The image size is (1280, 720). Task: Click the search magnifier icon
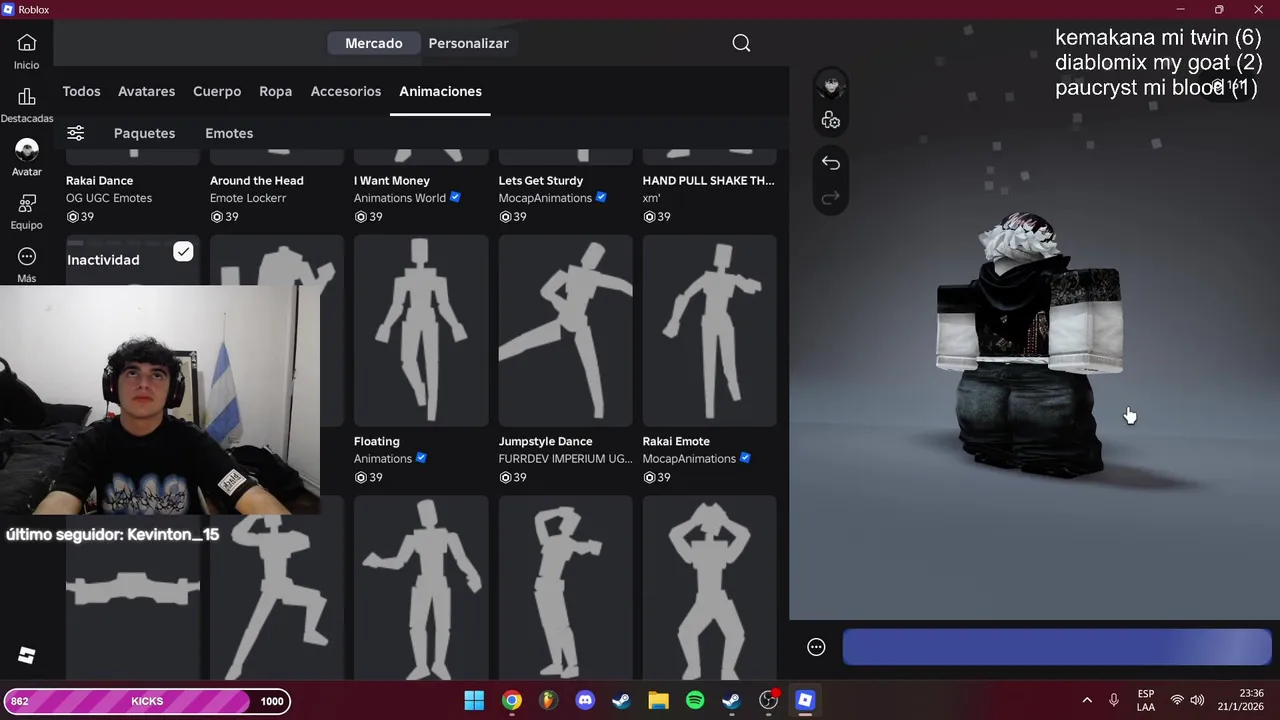tap(741, 43)
